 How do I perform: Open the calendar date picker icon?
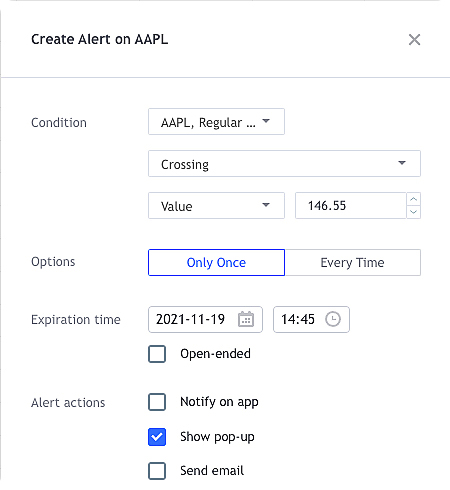[x=246, y=319]
